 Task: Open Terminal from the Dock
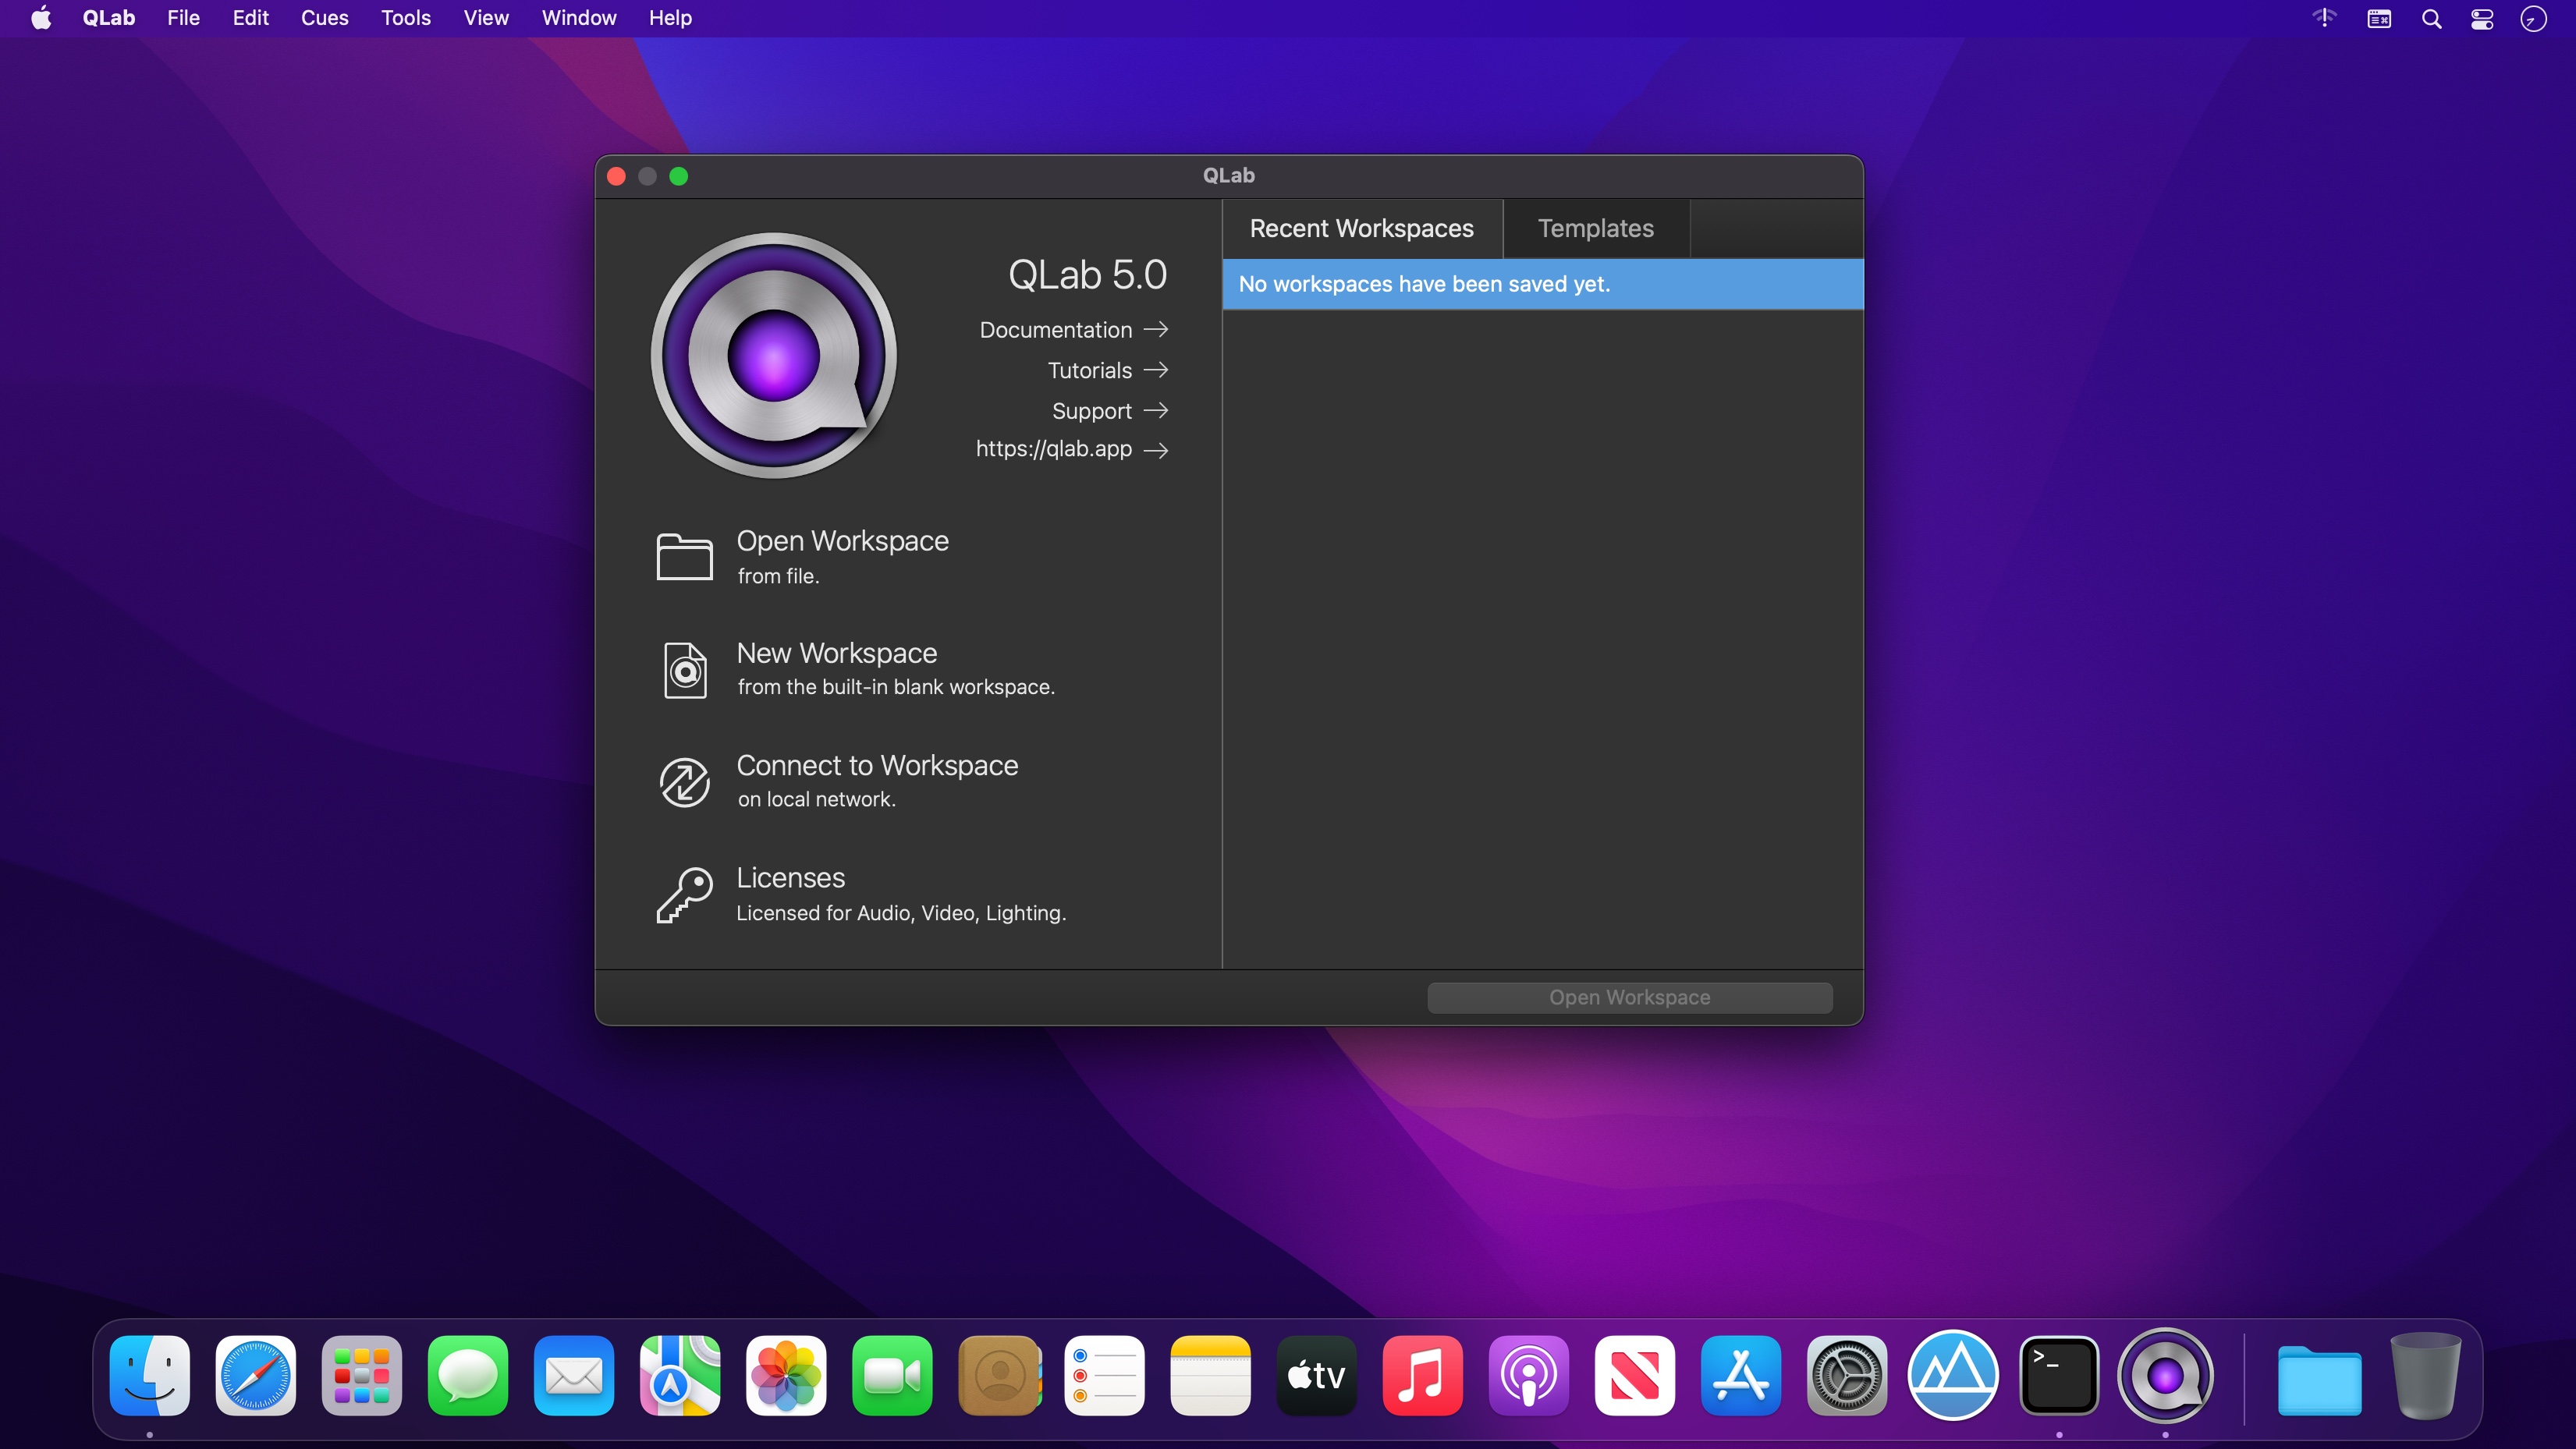point(2059,1375)
